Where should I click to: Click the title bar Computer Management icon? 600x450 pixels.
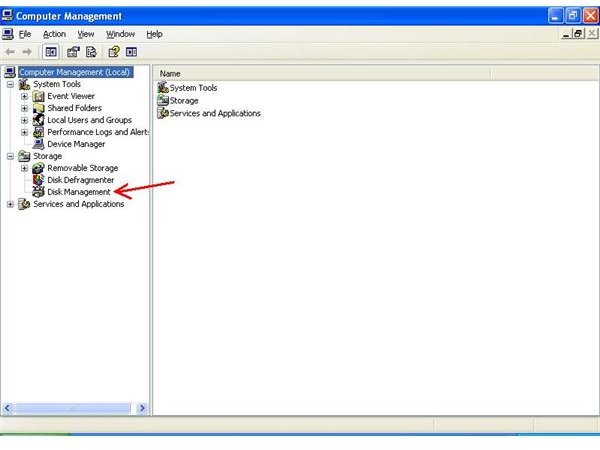7,15
